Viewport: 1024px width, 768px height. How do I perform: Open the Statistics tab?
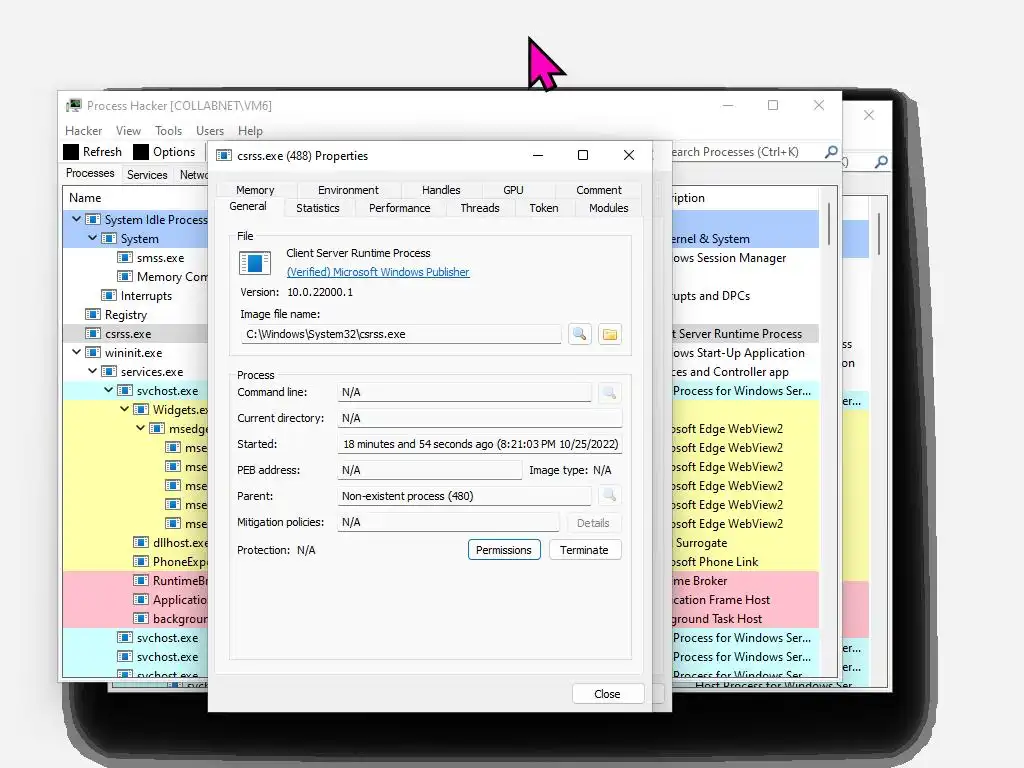point(317,208)
